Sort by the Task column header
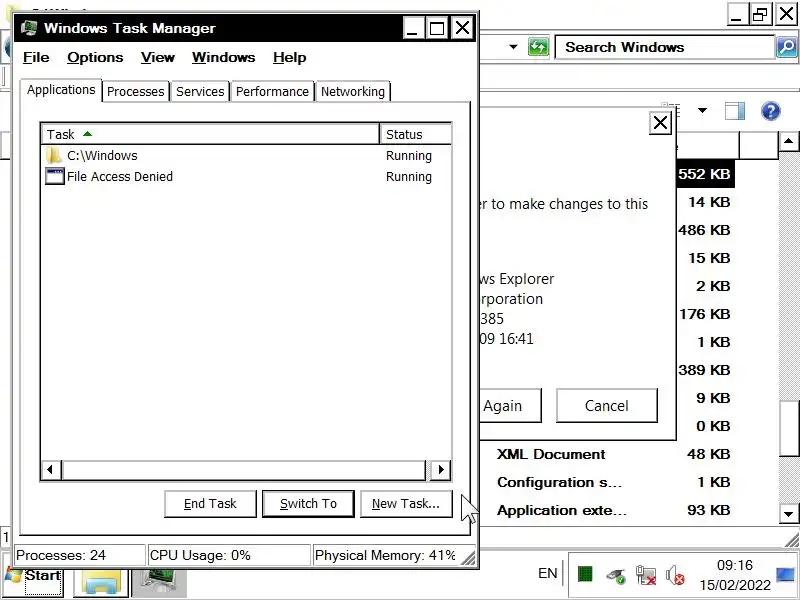The width and height of the screenshot is (800, 600). point(210,134)
